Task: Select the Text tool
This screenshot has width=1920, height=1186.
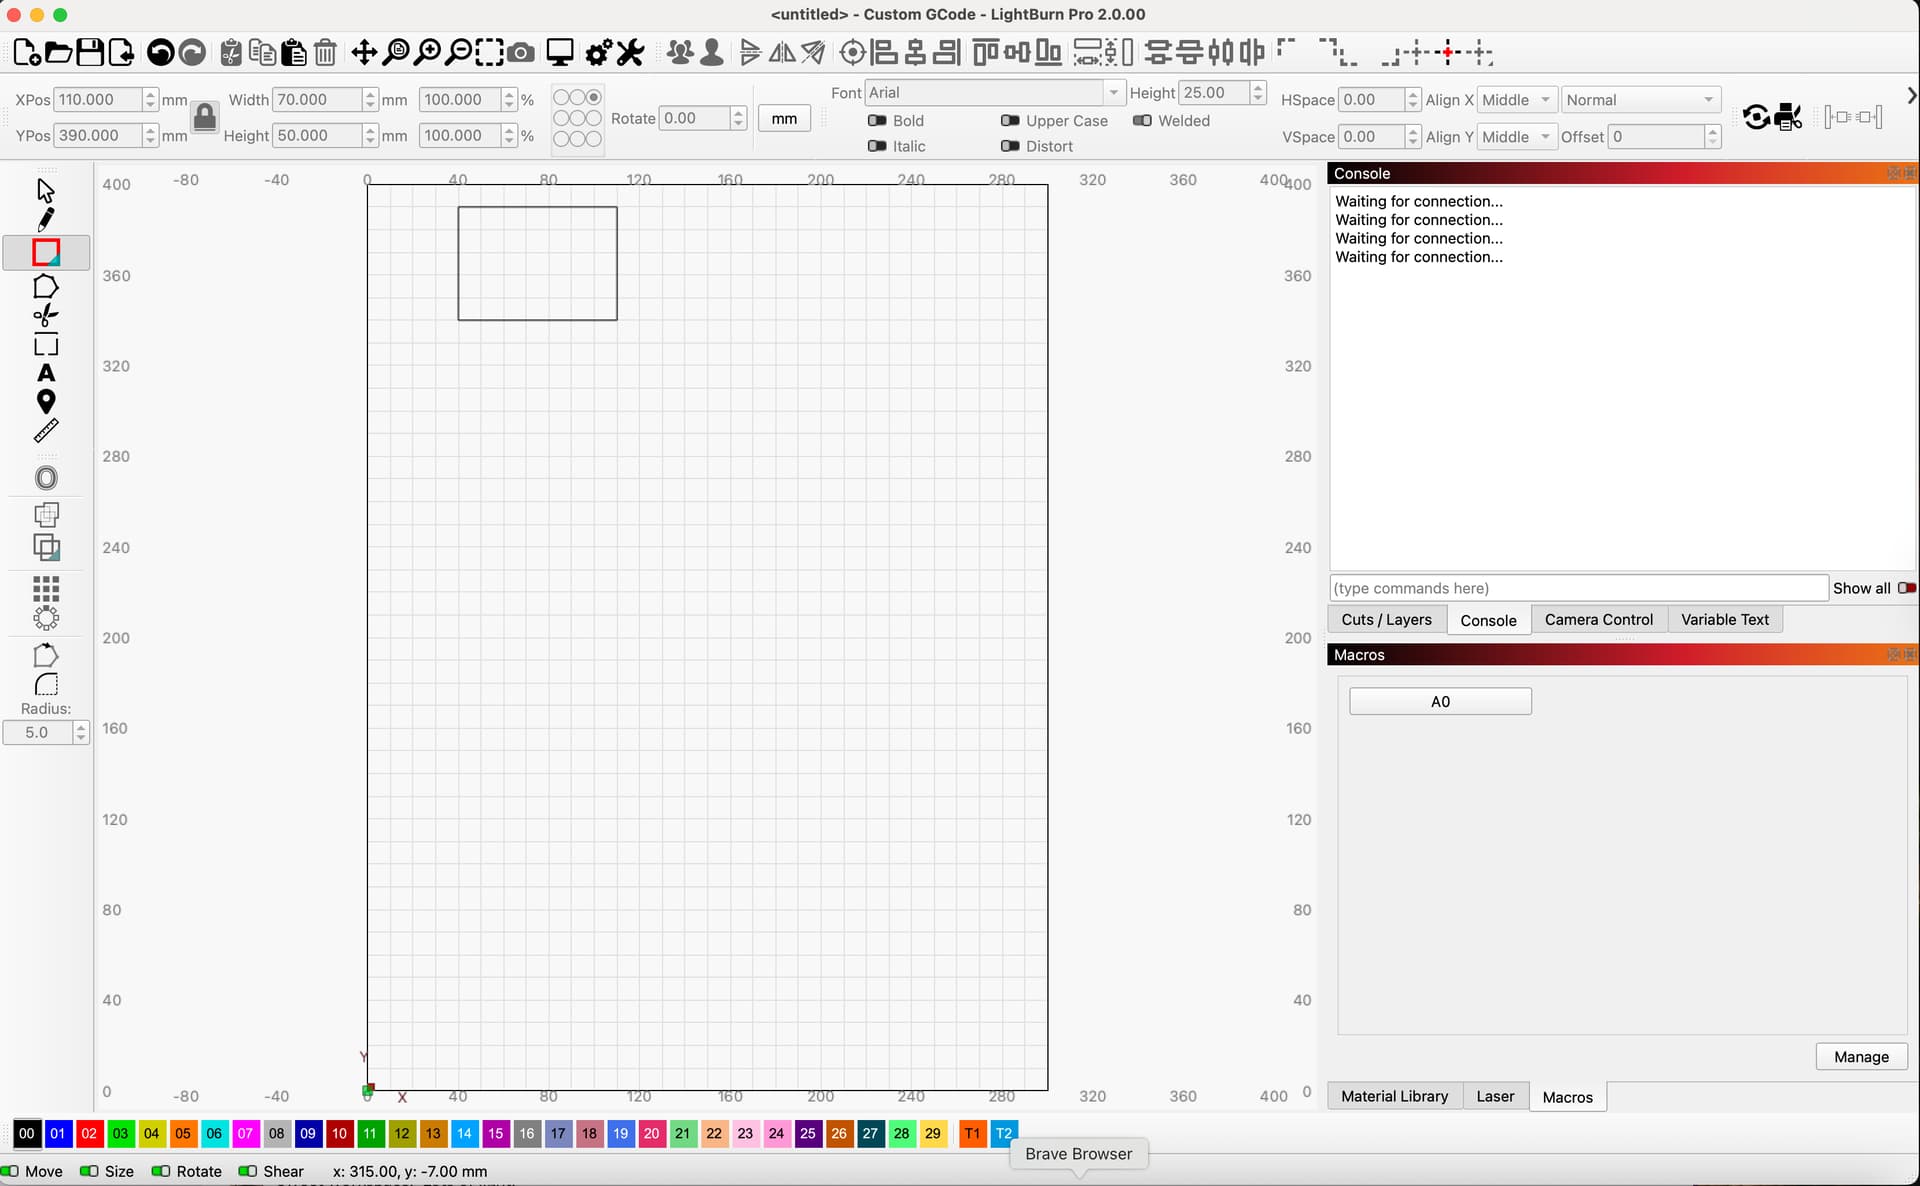Action: pyautogui.click(x=46, y=373)
